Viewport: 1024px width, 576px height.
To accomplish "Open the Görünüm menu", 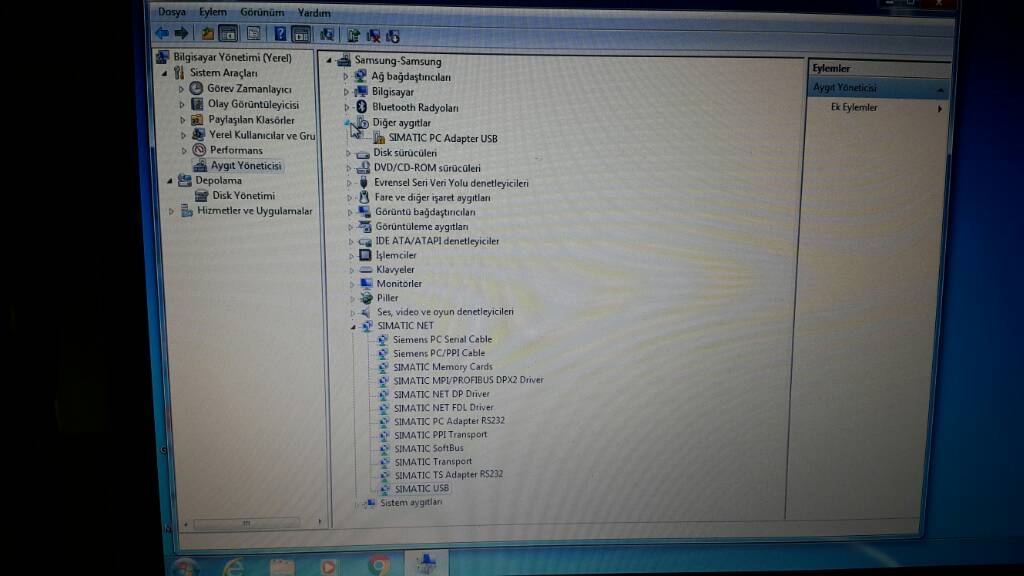I will pos(262,12).
